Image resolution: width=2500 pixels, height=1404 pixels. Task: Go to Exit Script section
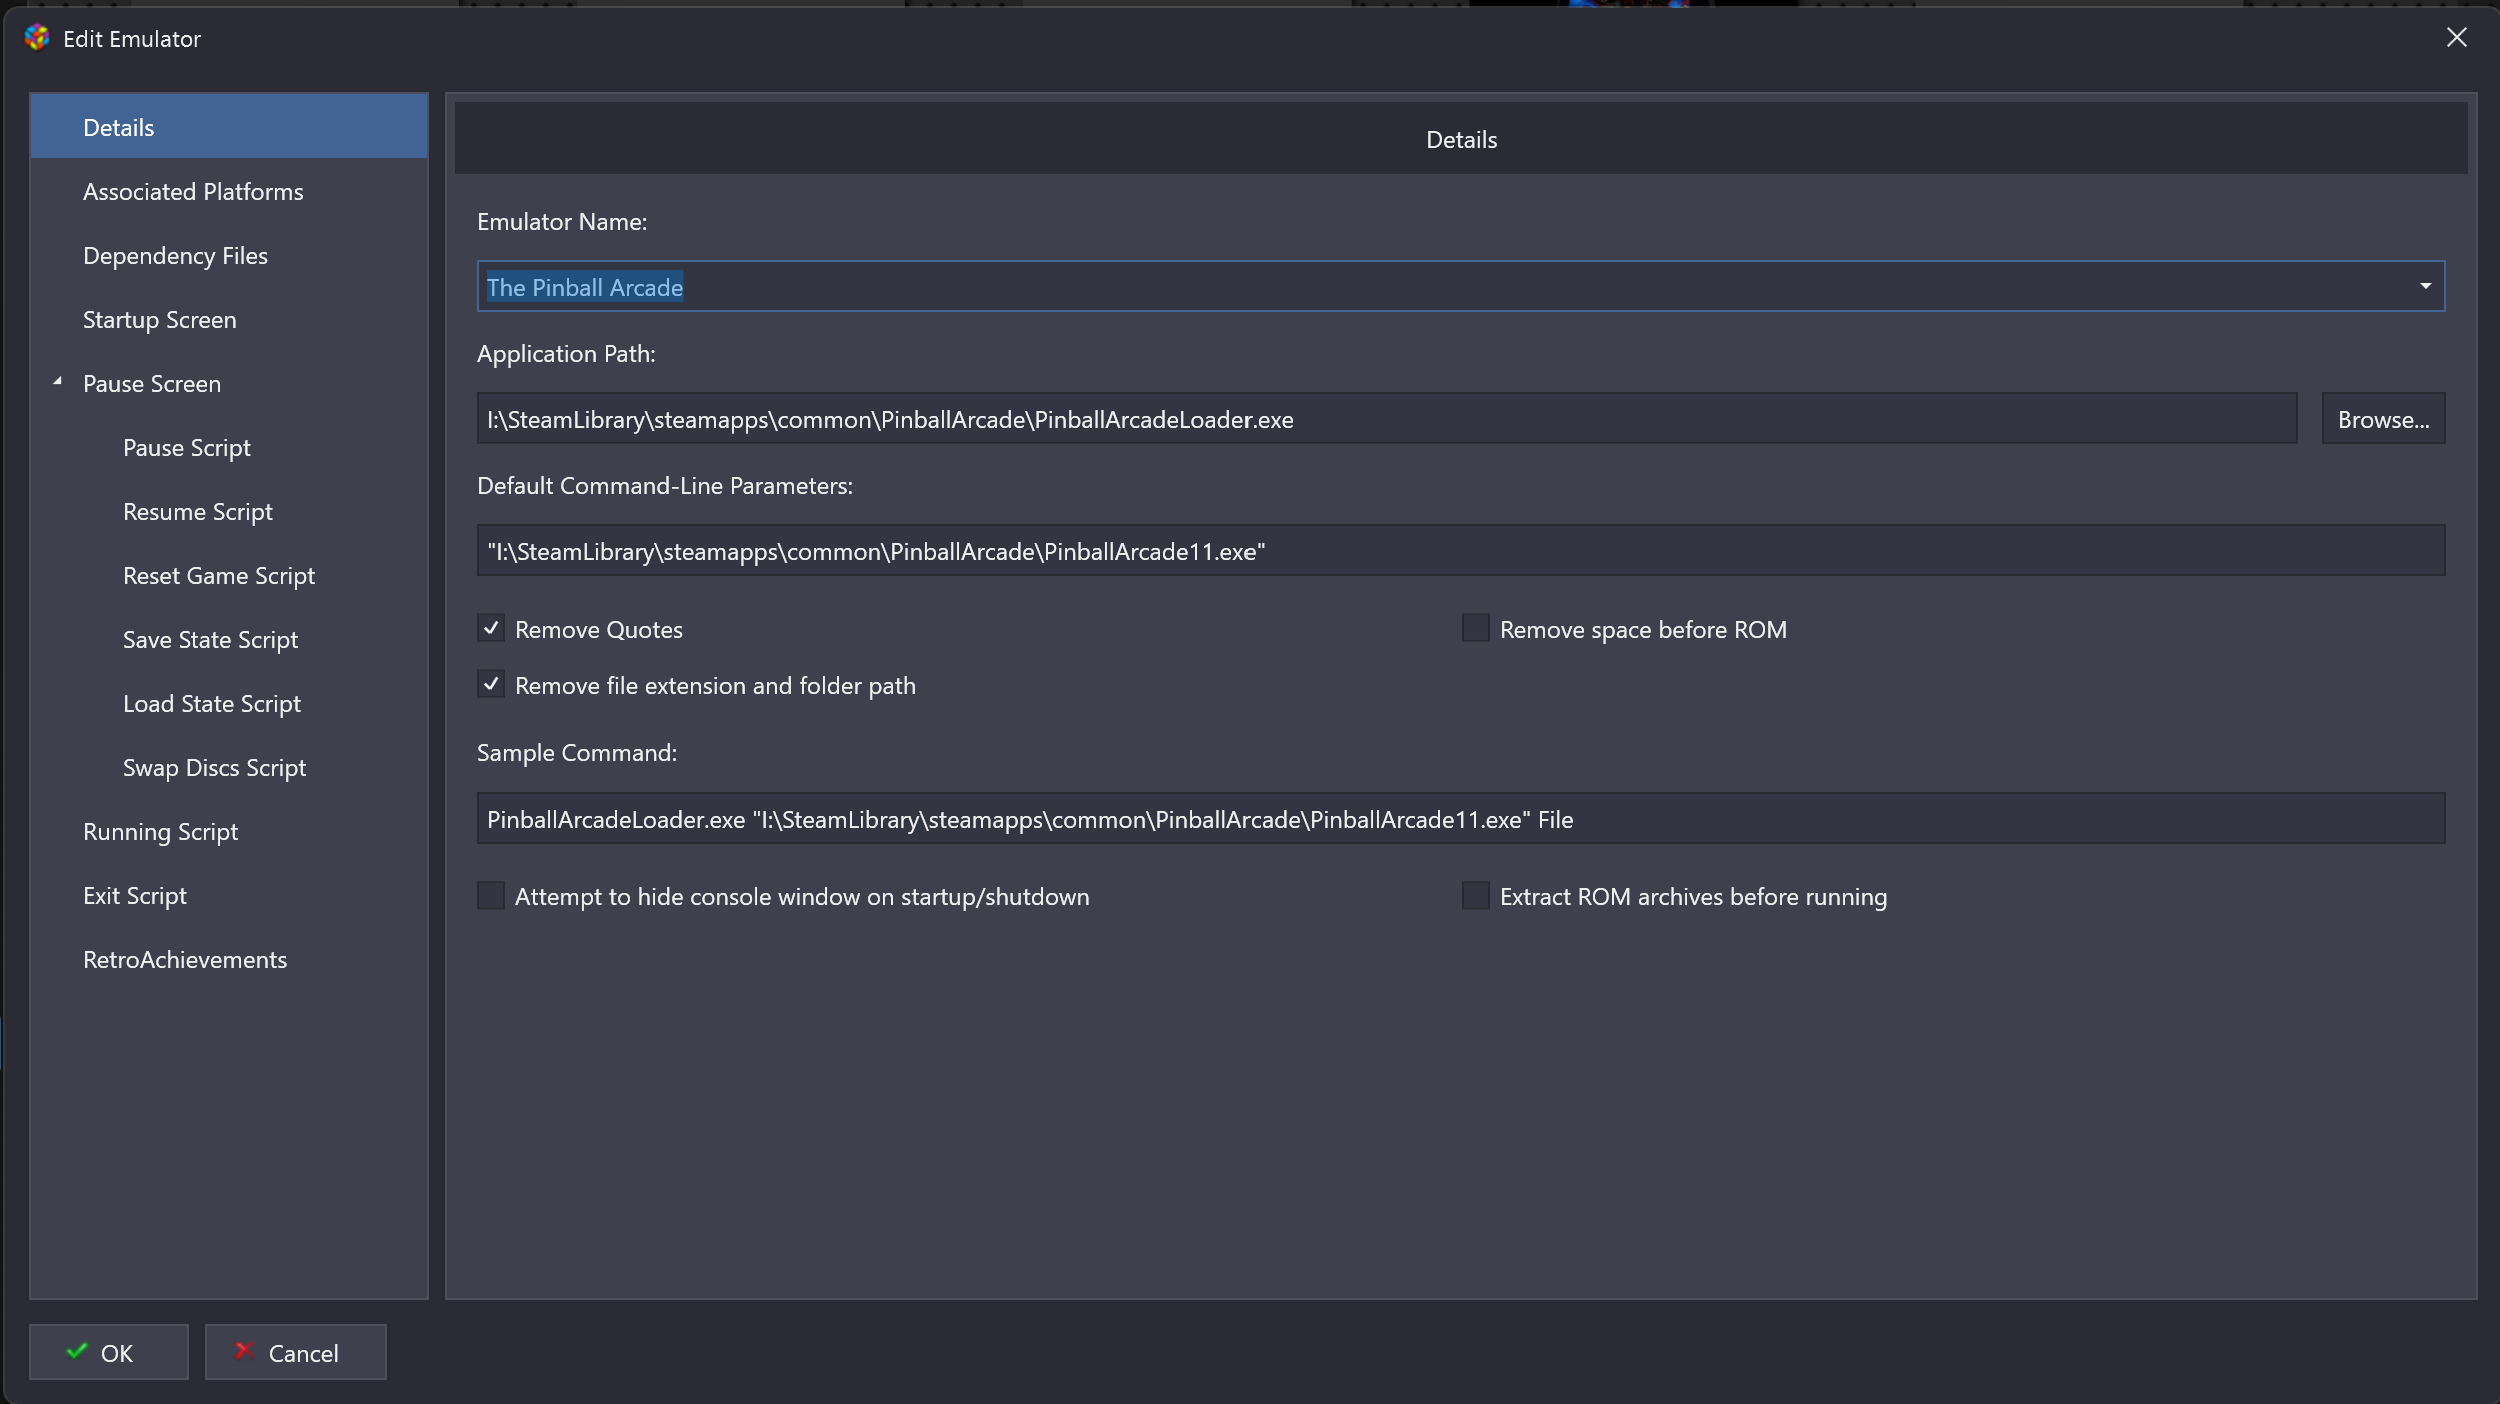coord(229,895)
